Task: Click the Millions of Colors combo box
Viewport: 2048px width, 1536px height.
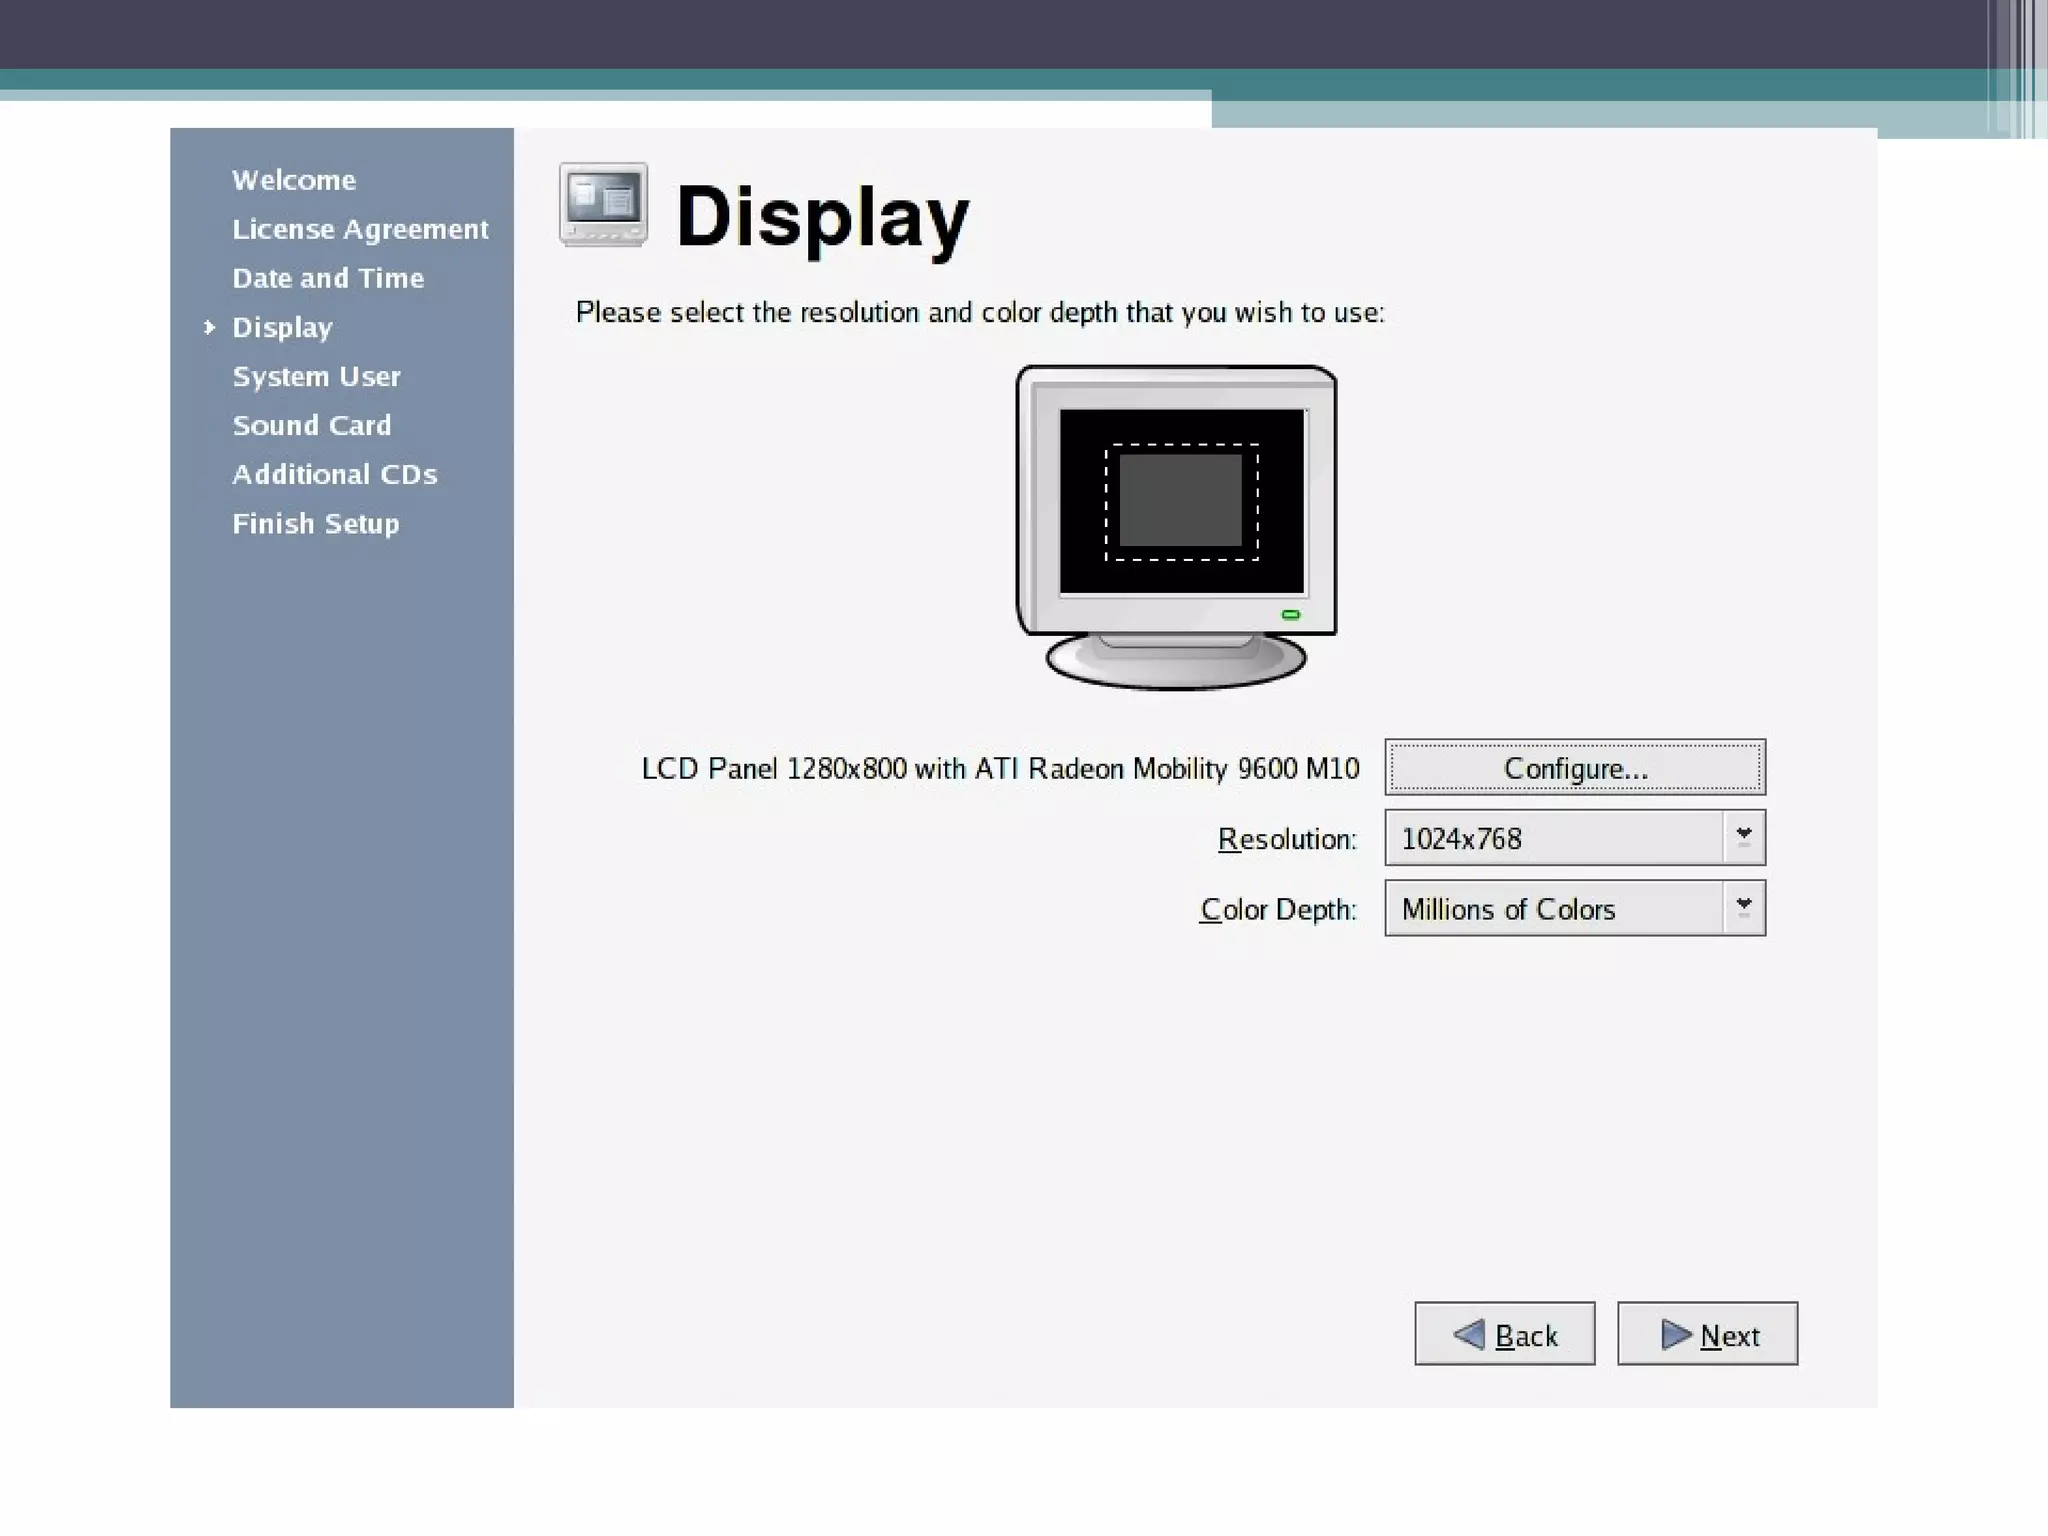Action: (1553, 908)
